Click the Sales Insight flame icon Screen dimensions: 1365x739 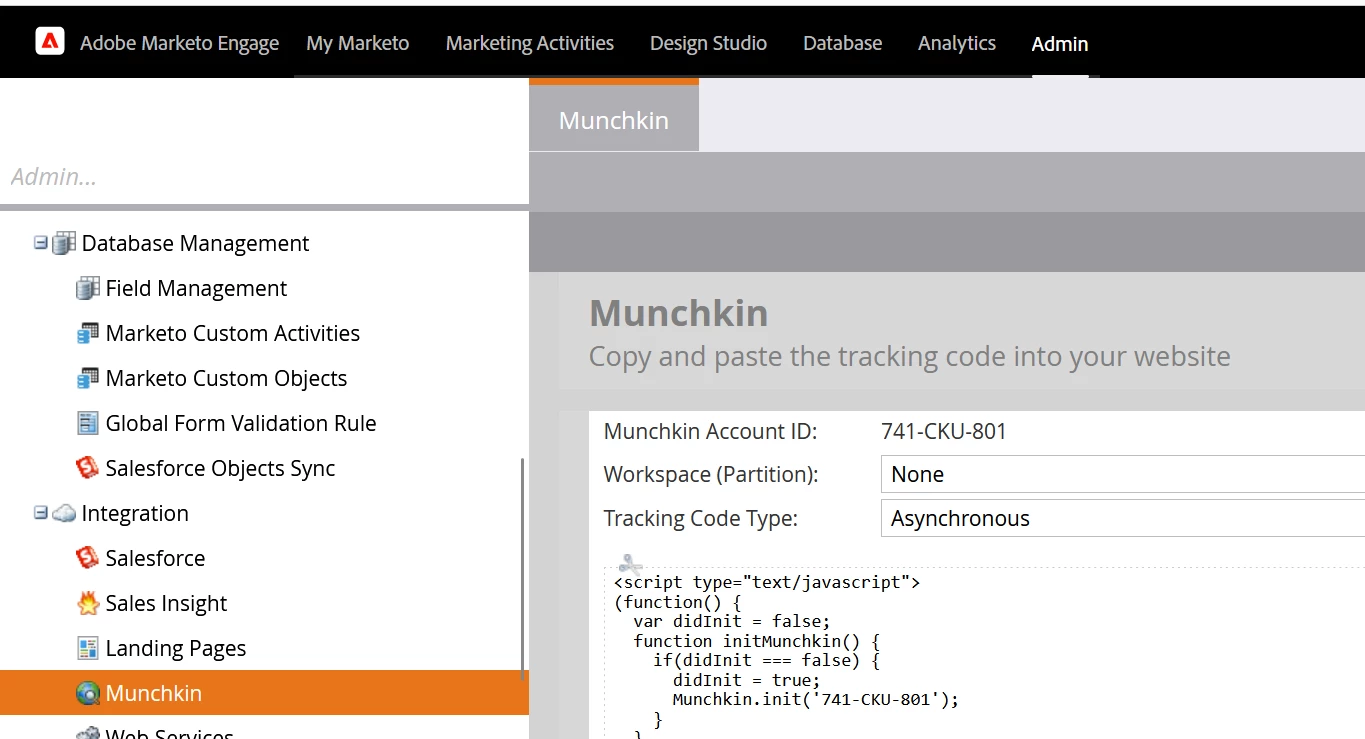pos(88,603)
